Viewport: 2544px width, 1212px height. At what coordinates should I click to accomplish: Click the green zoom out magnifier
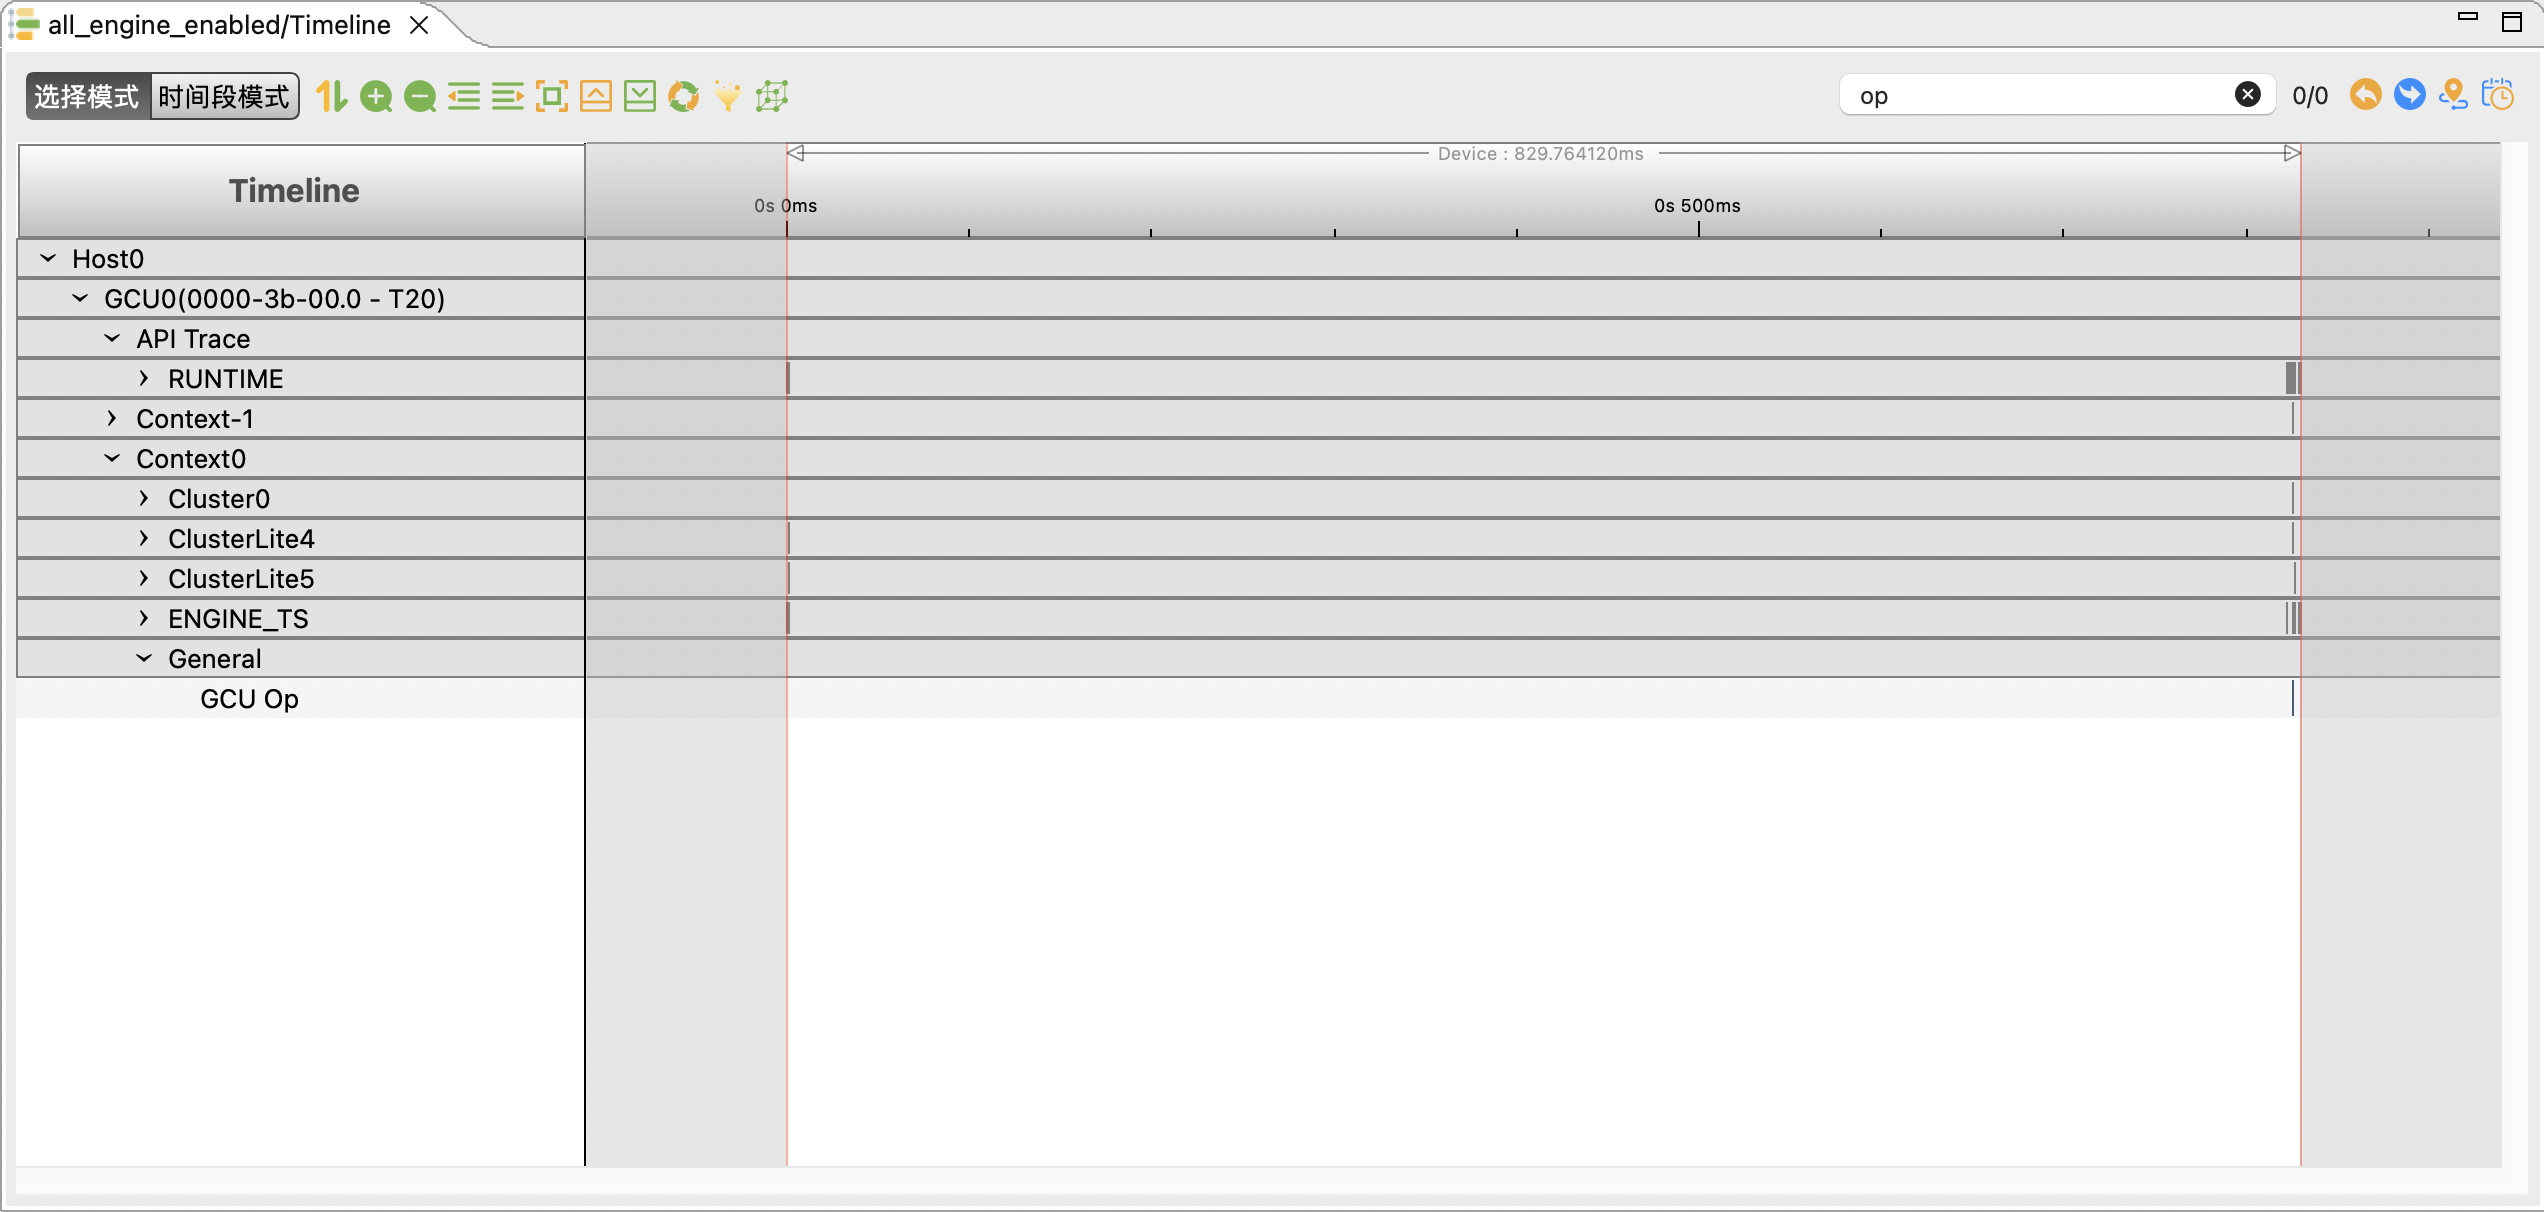[x=420, y=96]
